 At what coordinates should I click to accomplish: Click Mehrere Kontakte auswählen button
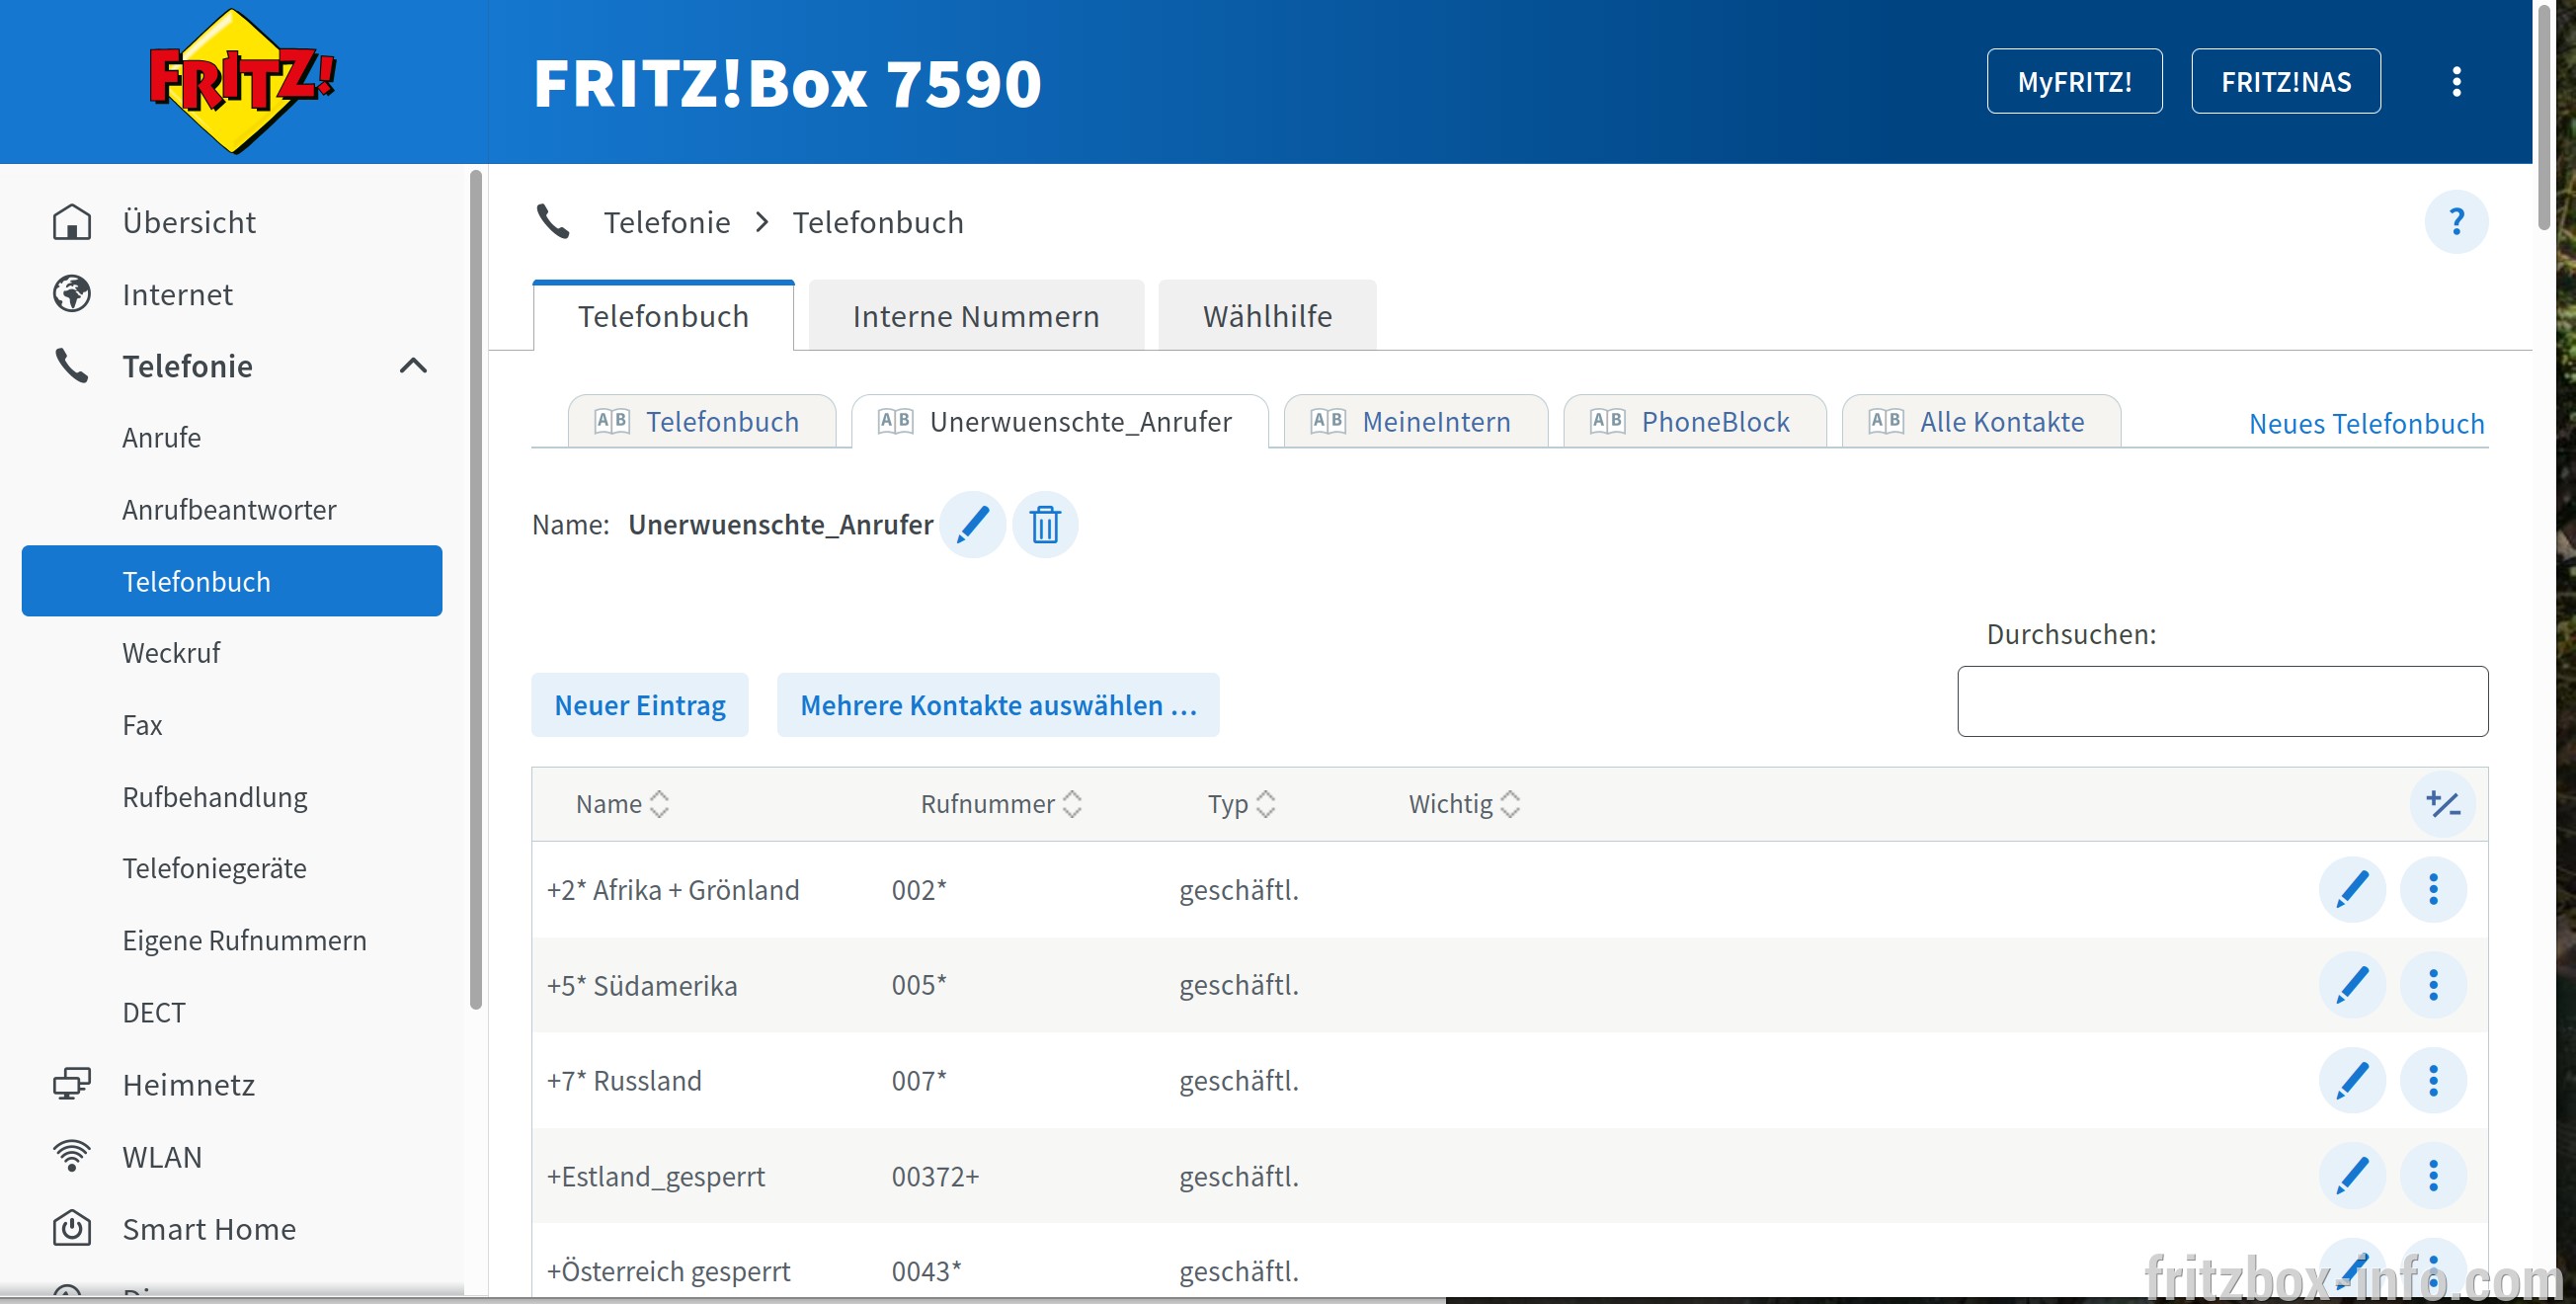pyautogui.click(x=998, y=705)
